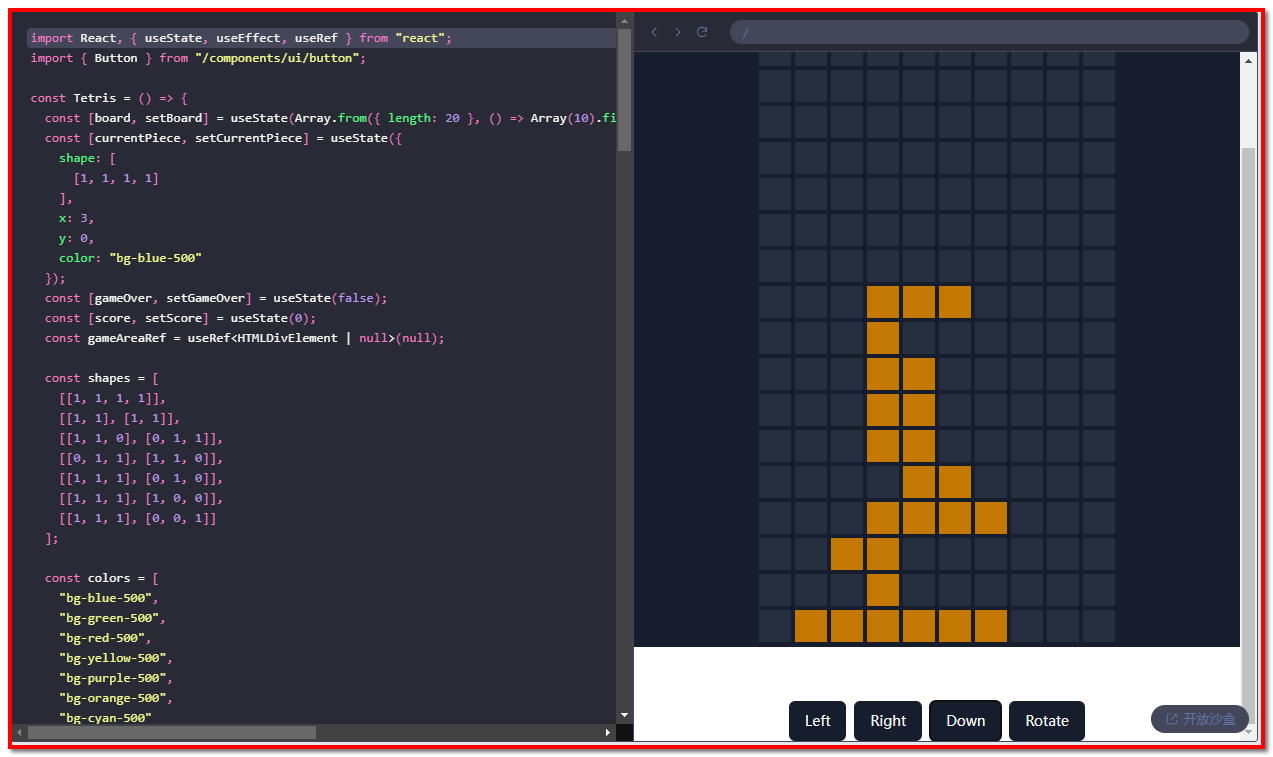This screenshot has width=1273, height=757.
Task: Place cursor on the import React line
Action: coord(240,38)
